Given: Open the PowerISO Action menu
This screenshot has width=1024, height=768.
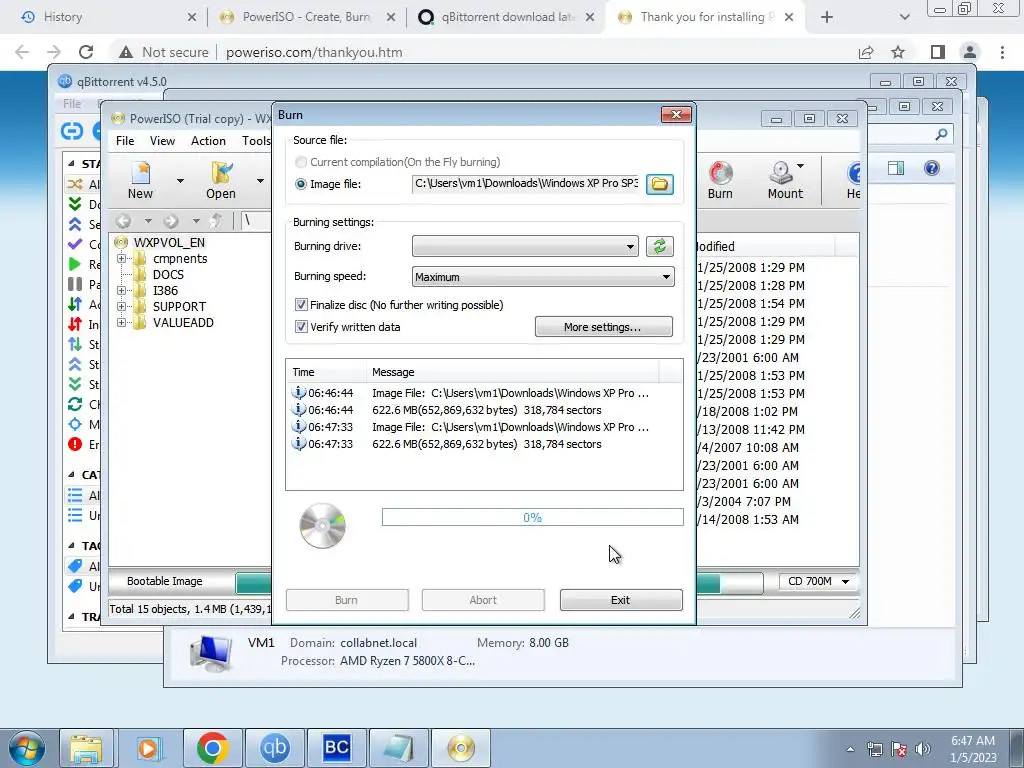Looking at the screenshot, I should (208, 141).
